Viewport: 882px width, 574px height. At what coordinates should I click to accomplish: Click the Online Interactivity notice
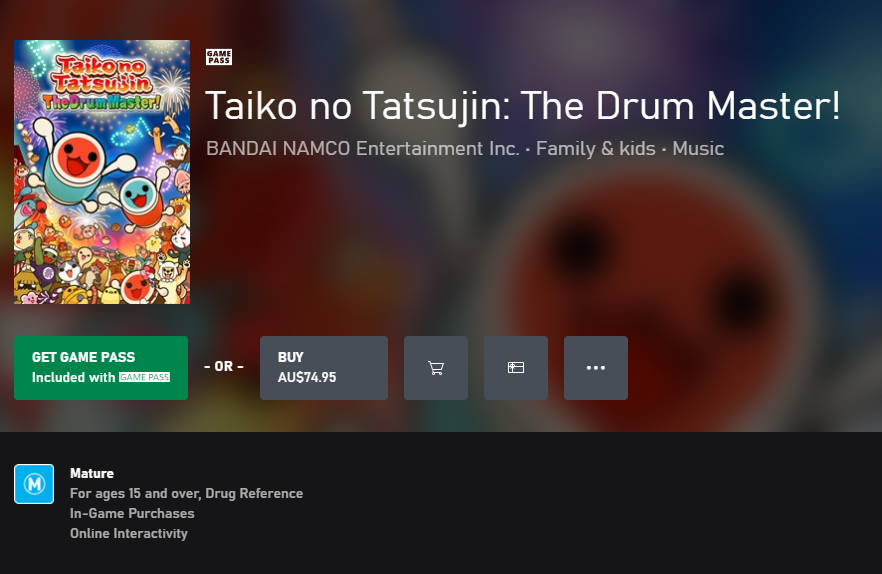129,533
